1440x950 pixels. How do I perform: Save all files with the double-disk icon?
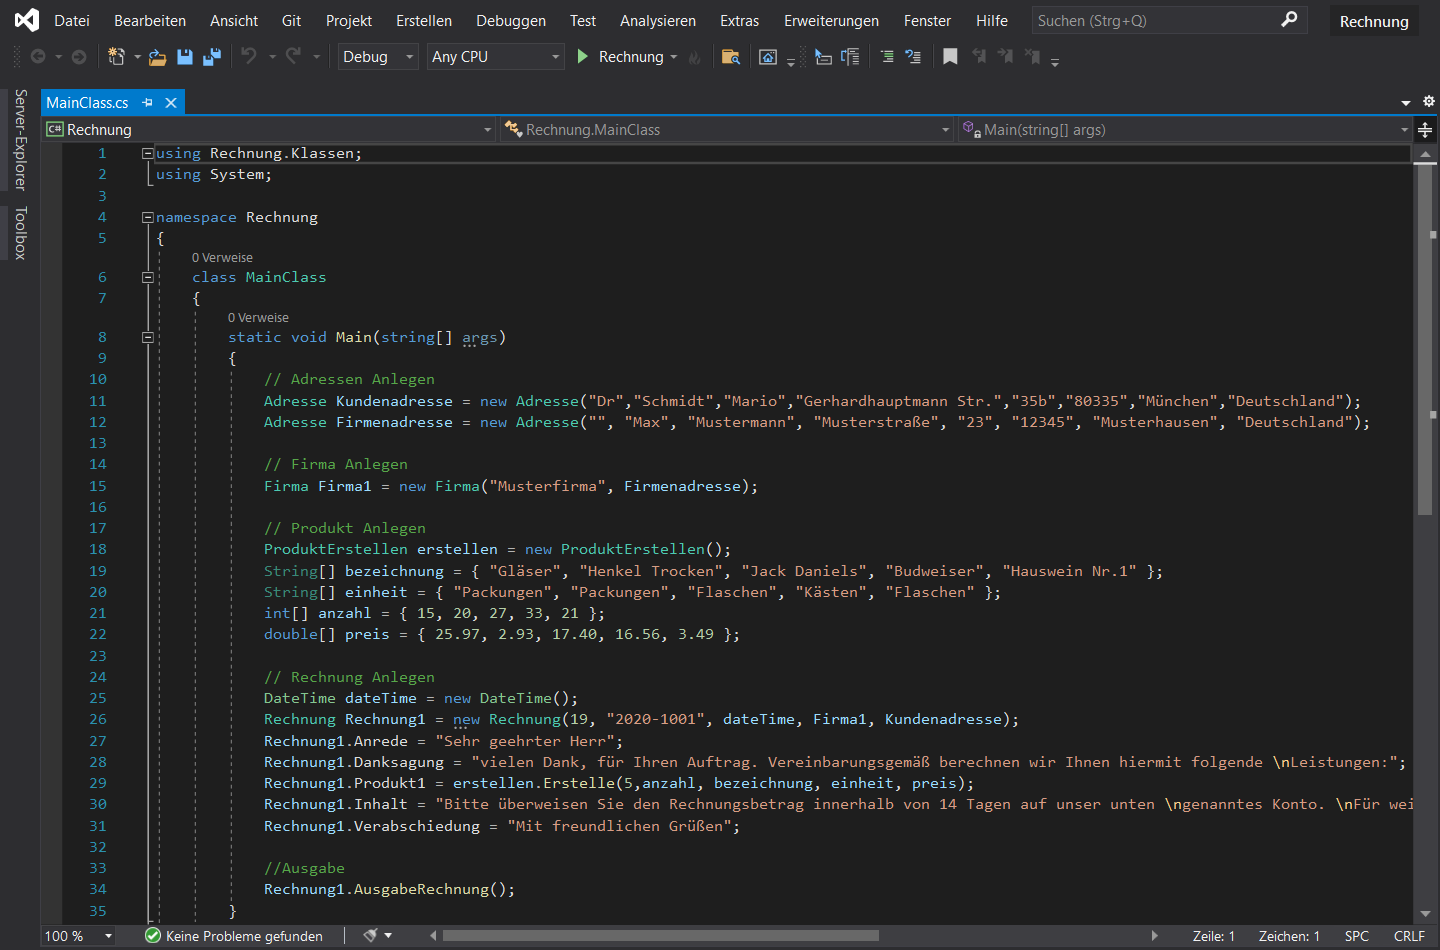click(212, 57)
